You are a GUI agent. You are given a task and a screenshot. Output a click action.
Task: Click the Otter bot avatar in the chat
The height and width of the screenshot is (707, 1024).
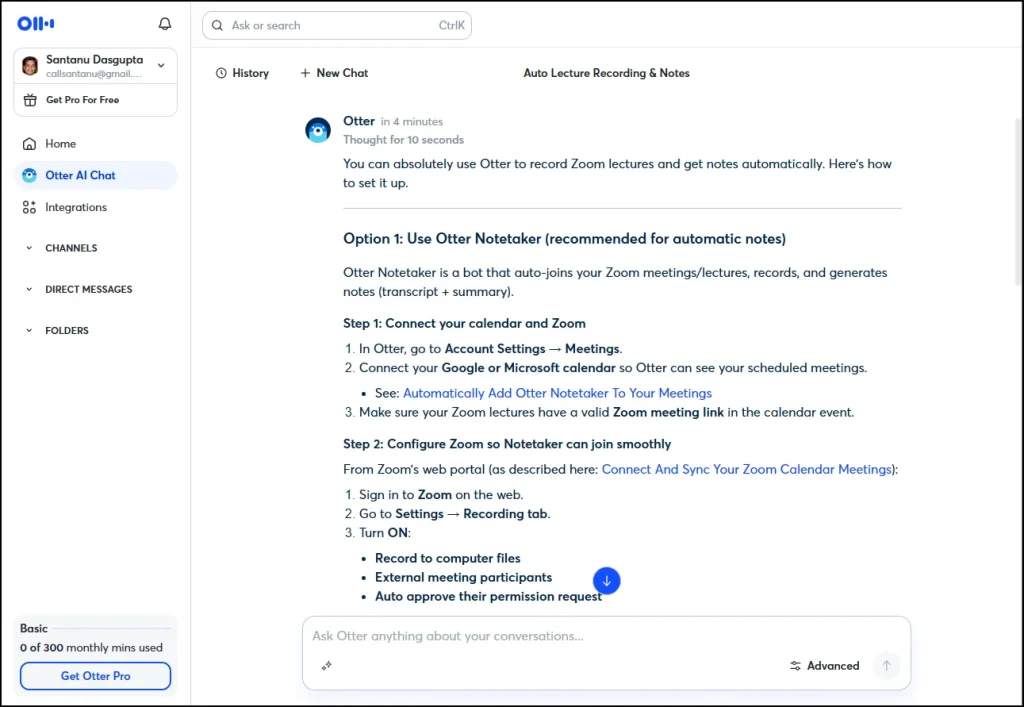[318, 131]
